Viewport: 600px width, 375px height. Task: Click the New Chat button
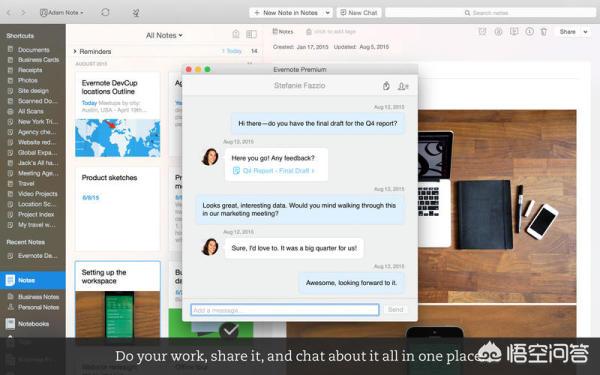359,13
